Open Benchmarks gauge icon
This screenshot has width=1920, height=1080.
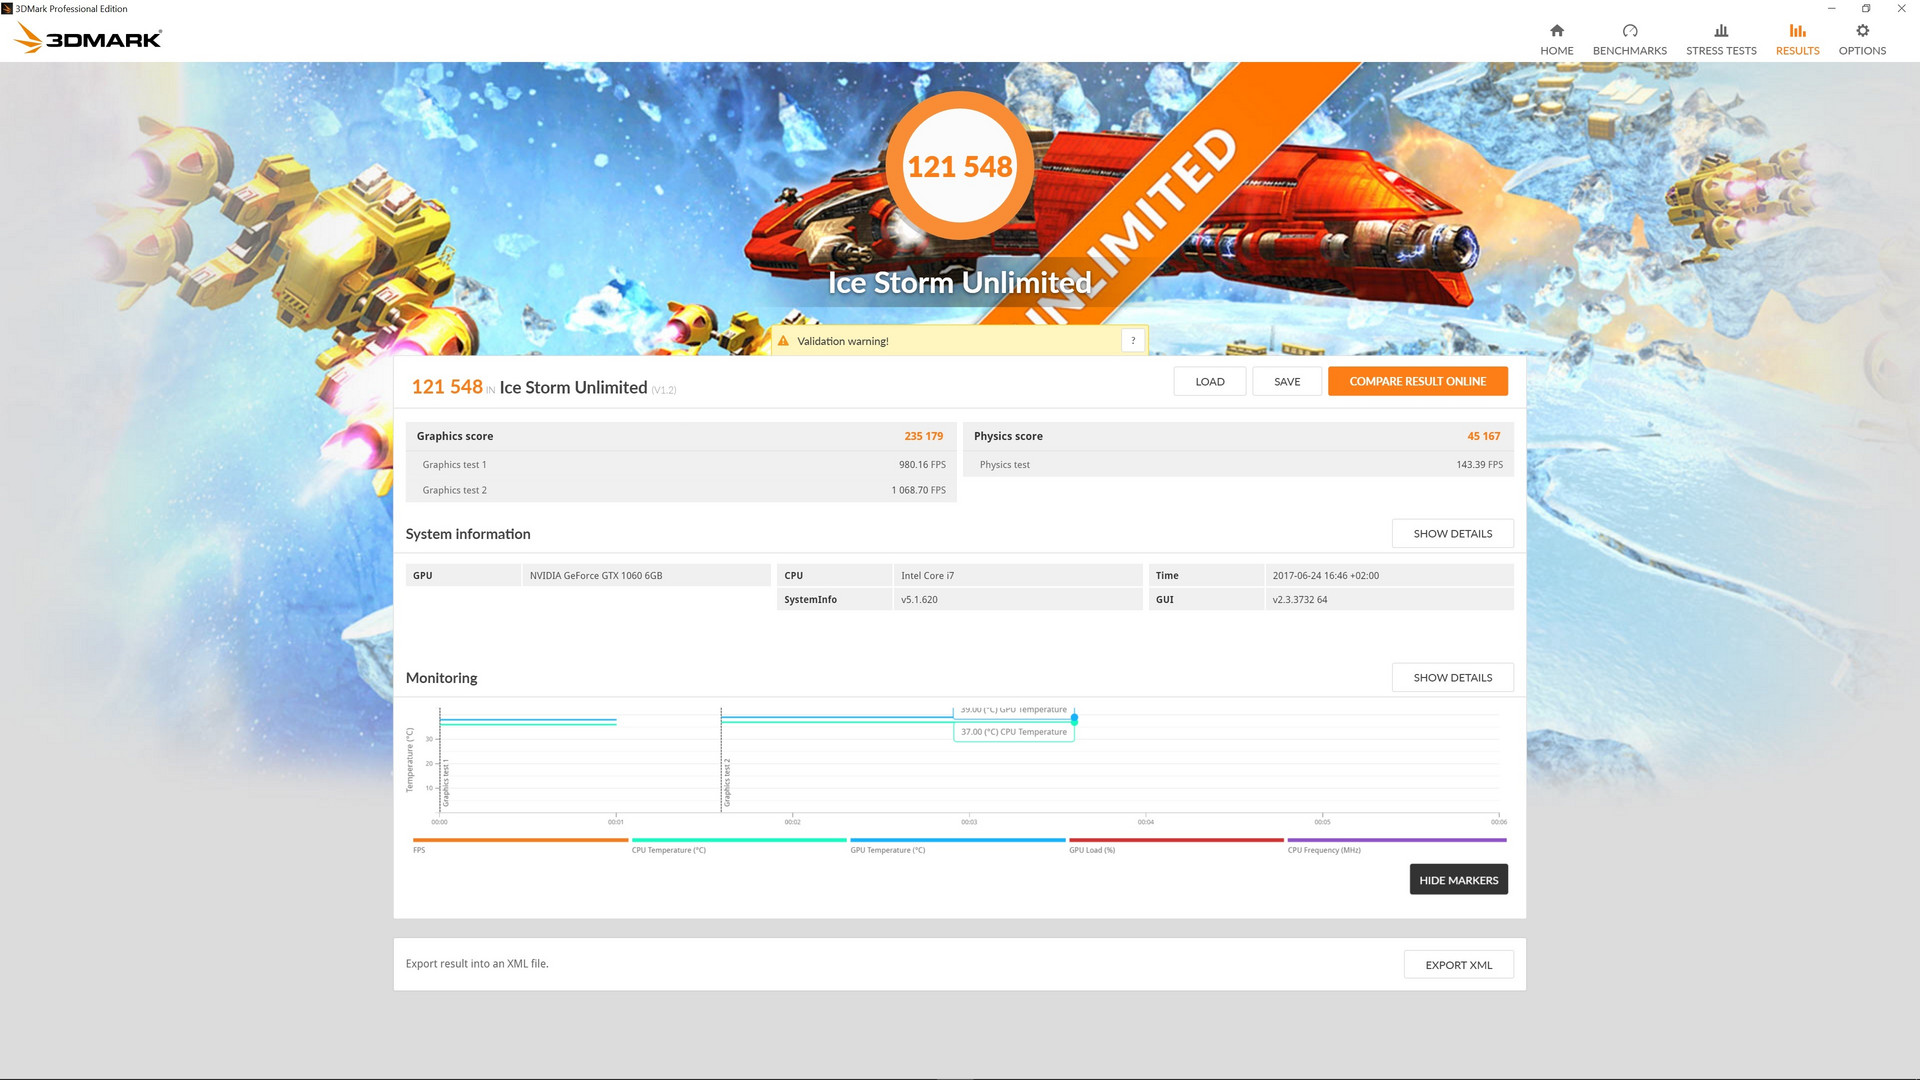pos(1629,31)
